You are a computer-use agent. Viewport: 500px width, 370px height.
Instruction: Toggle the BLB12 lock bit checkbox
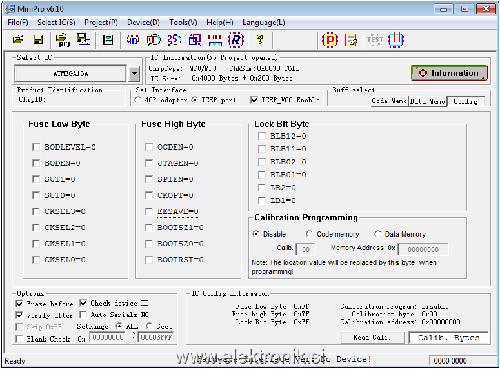(x=262, y=136)
